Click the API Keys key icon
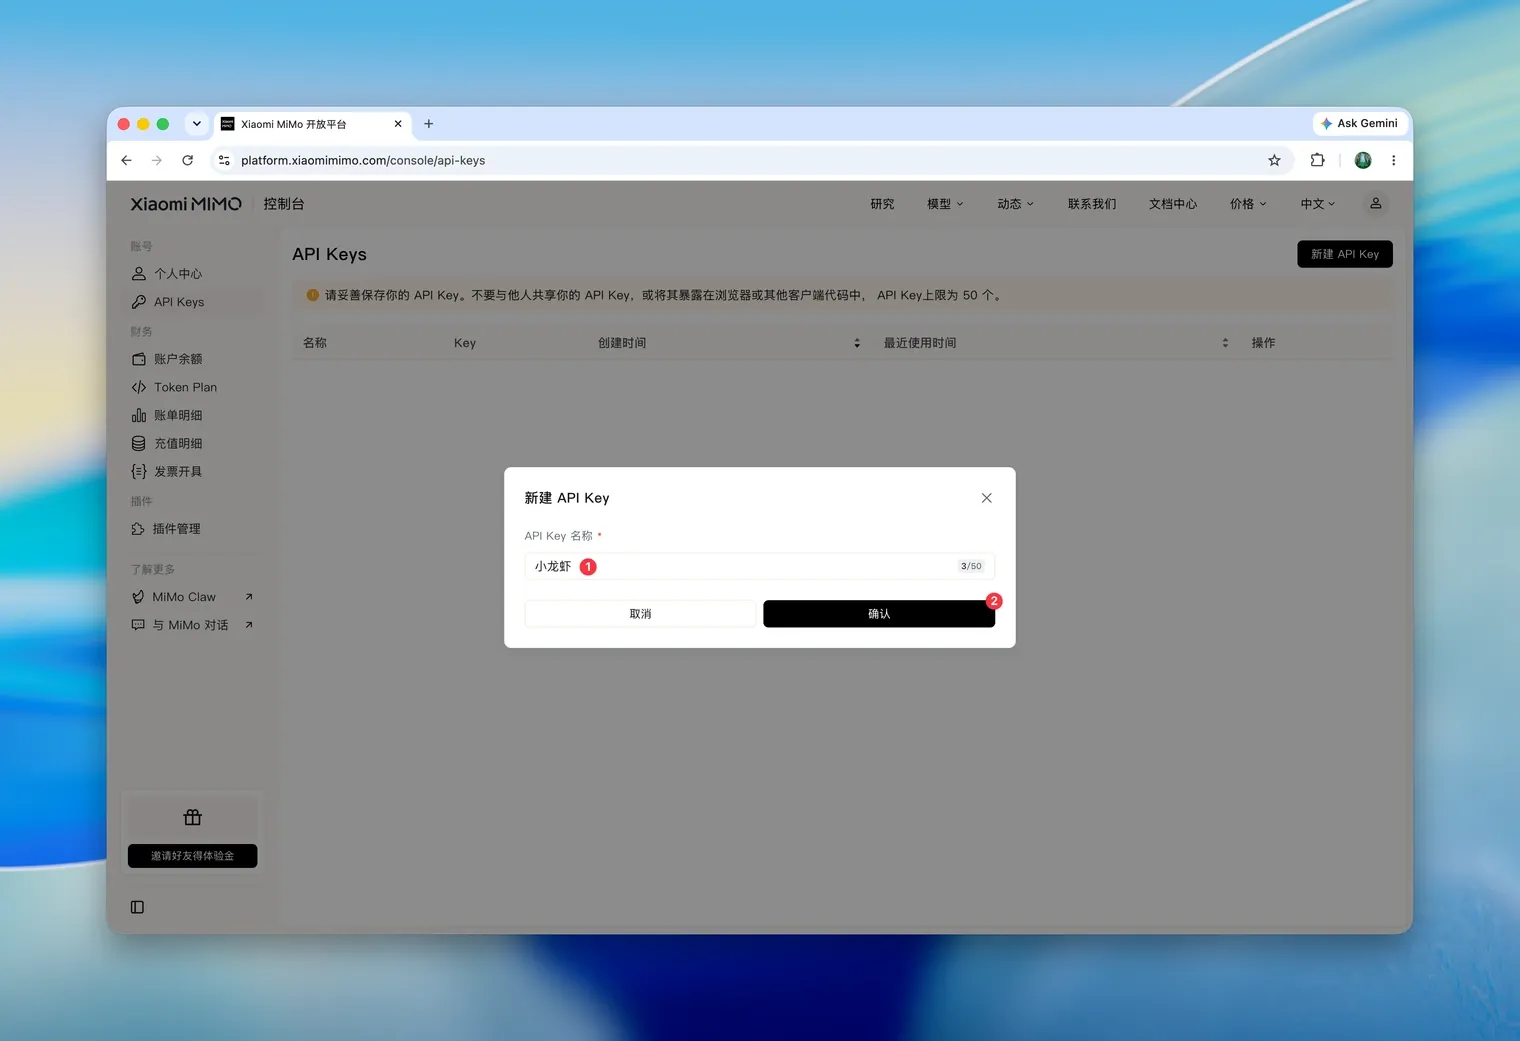1520x1041 pixels. [139, 302]
